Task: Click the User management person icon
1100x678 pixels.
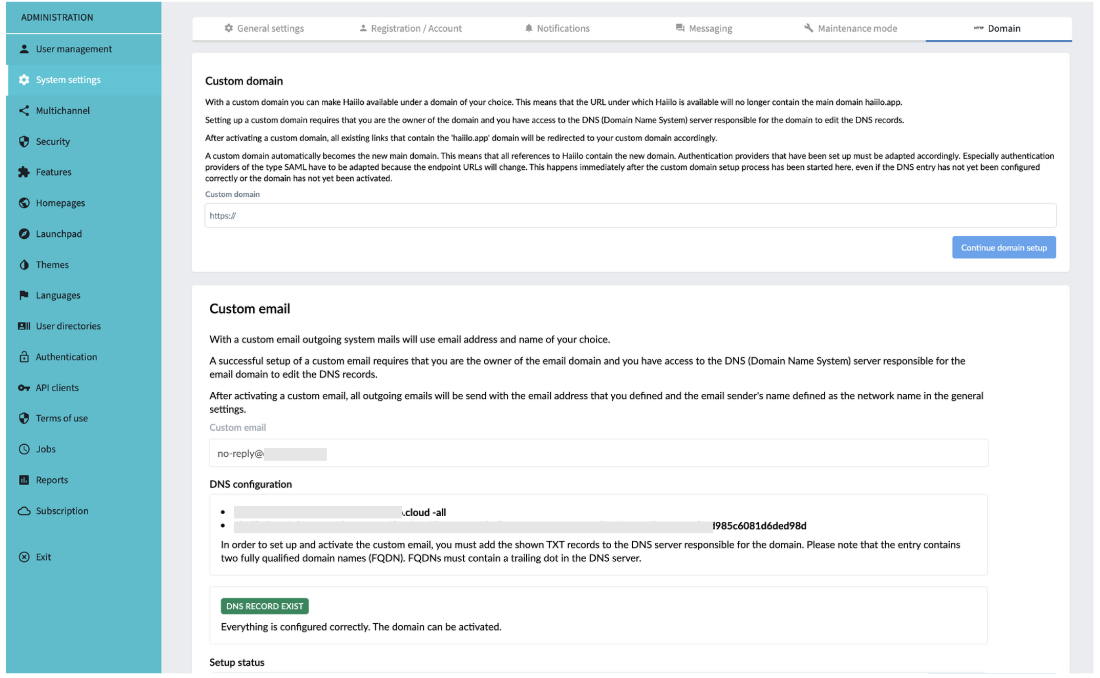Action: point(24,49)
